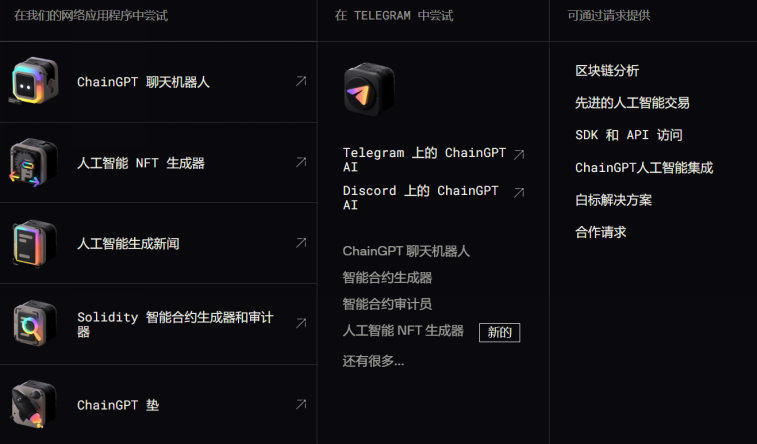The image size is (757, 444).
Task: Open the Telegram 上的 ChainGPT AI link
Action: [424, 160]
